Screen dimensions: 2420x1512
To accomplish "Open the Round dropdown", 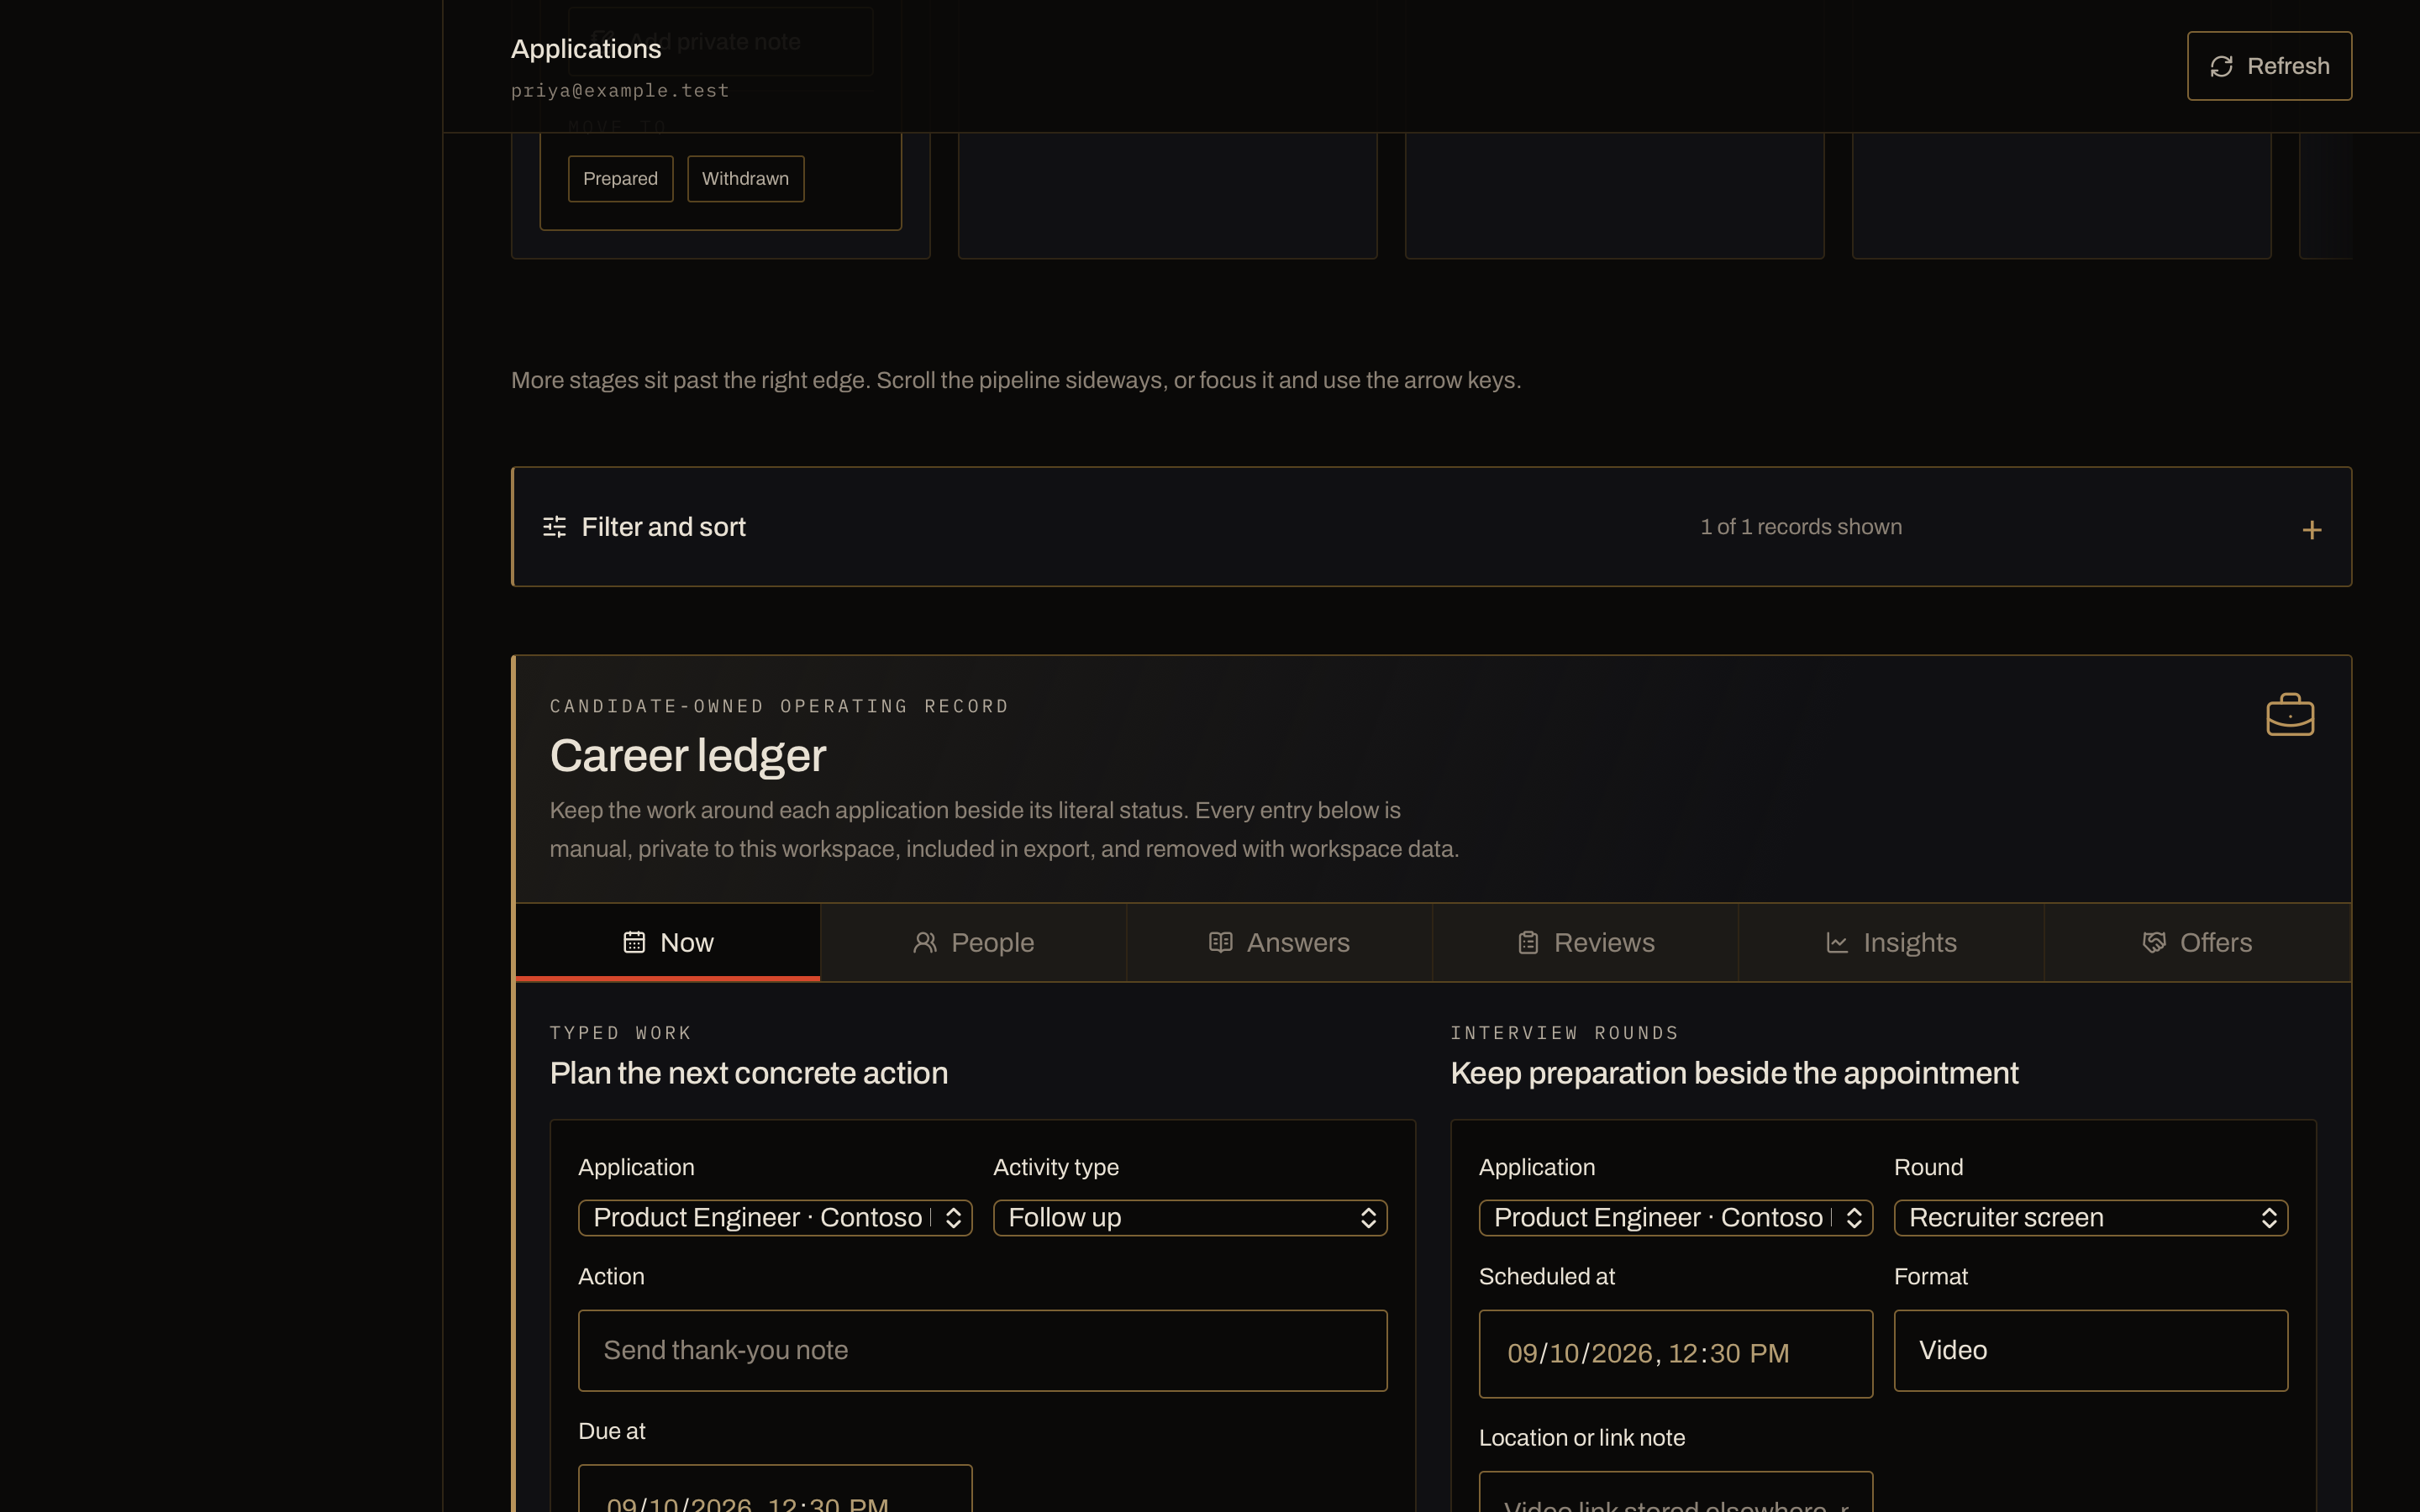I will (2091, 1217).
